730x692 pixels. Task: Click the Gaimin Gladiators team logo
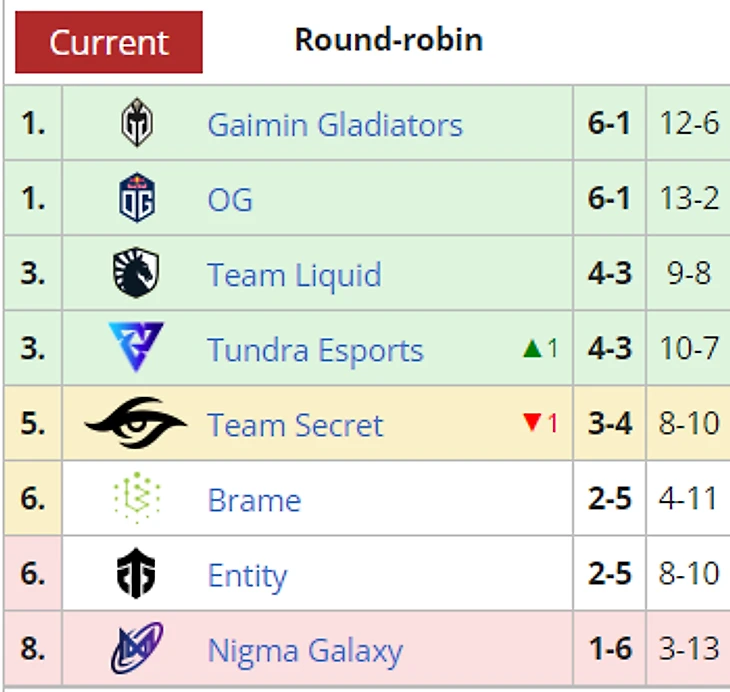tap(137, 124)
